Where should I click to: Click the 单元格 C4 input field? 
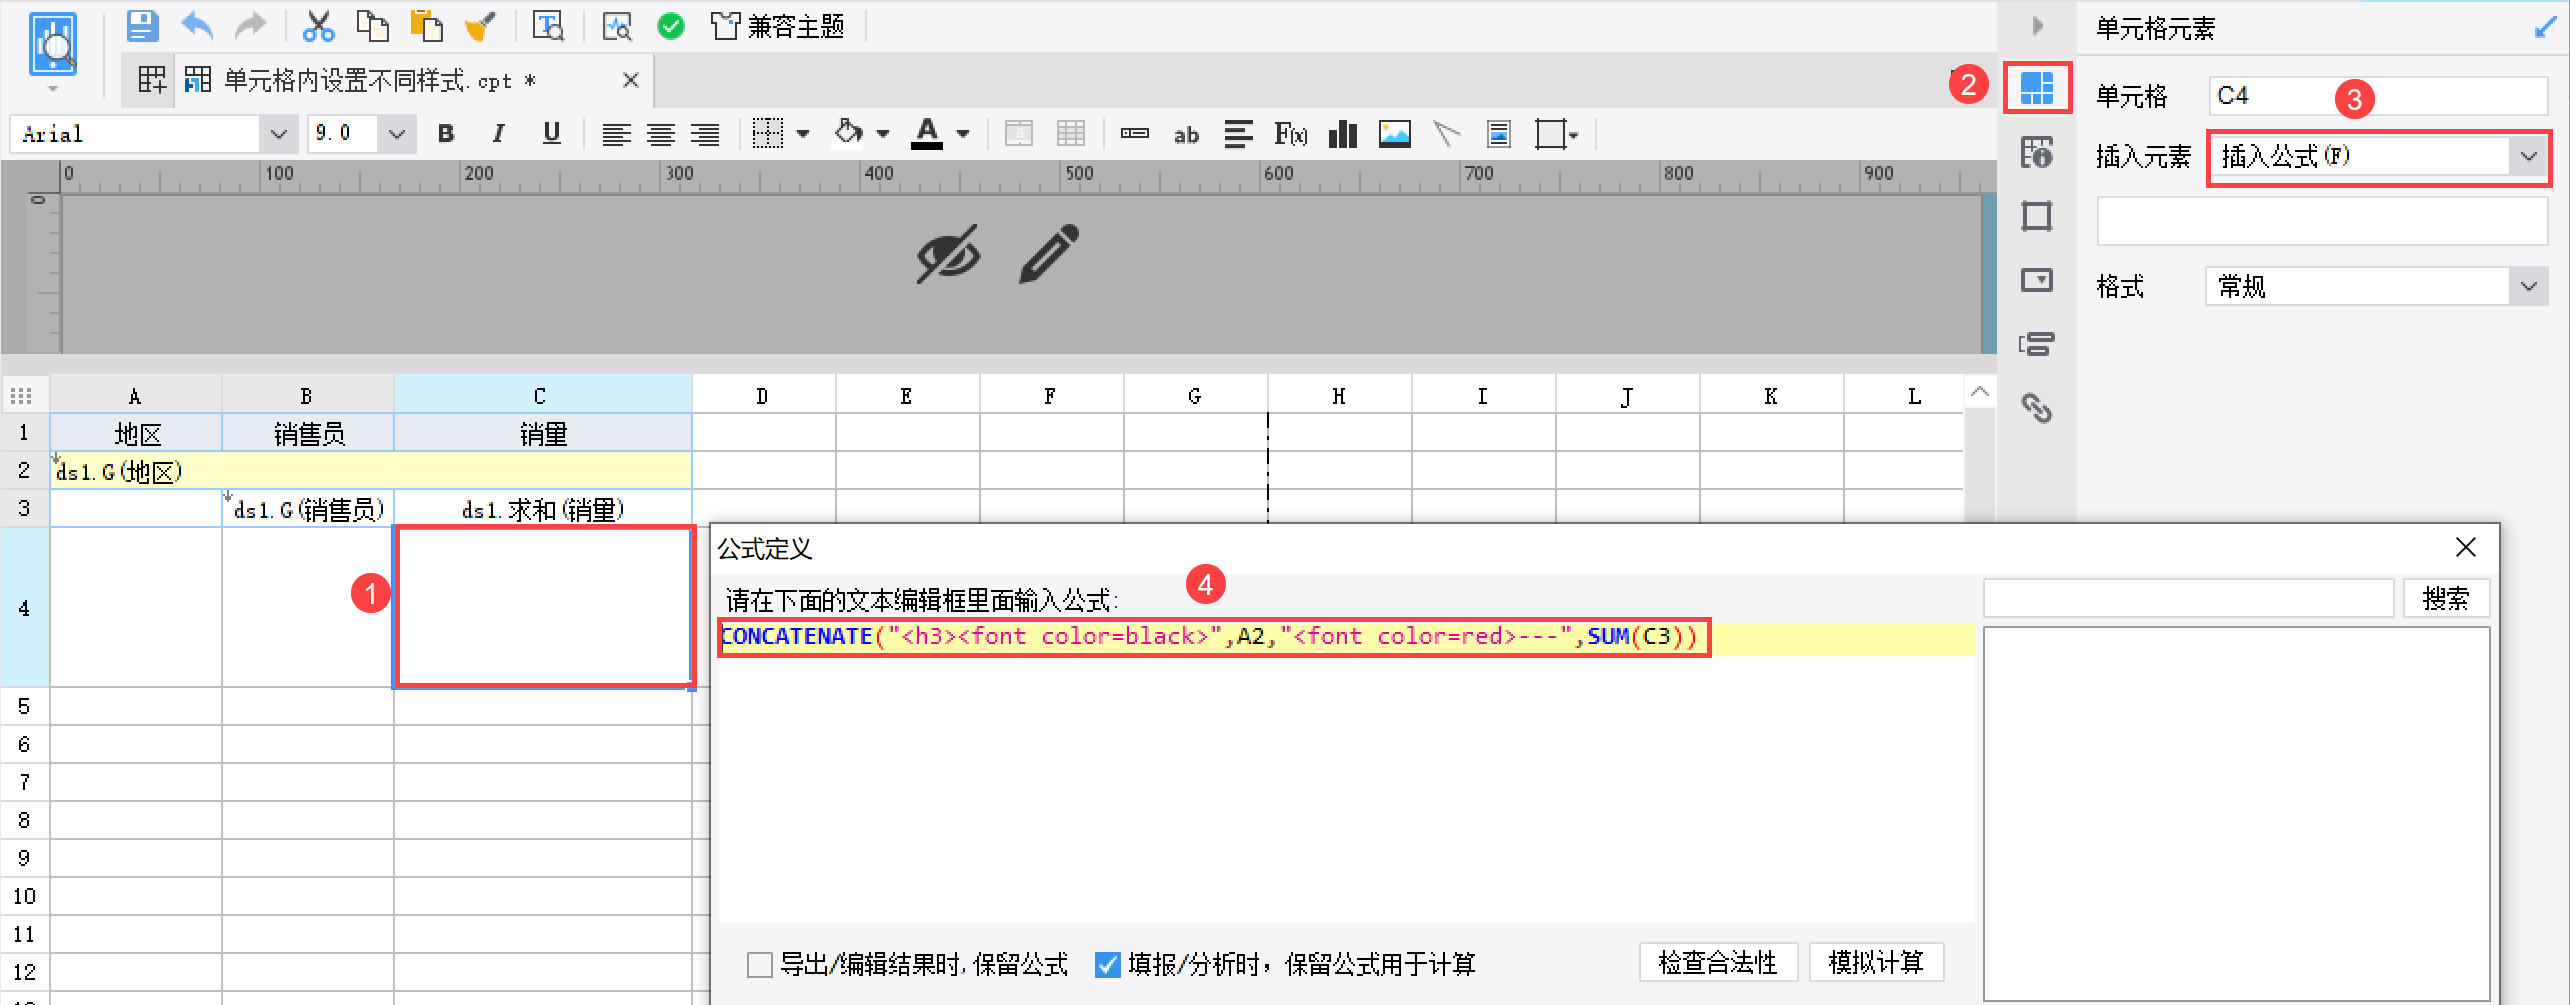coord(2377,96)
